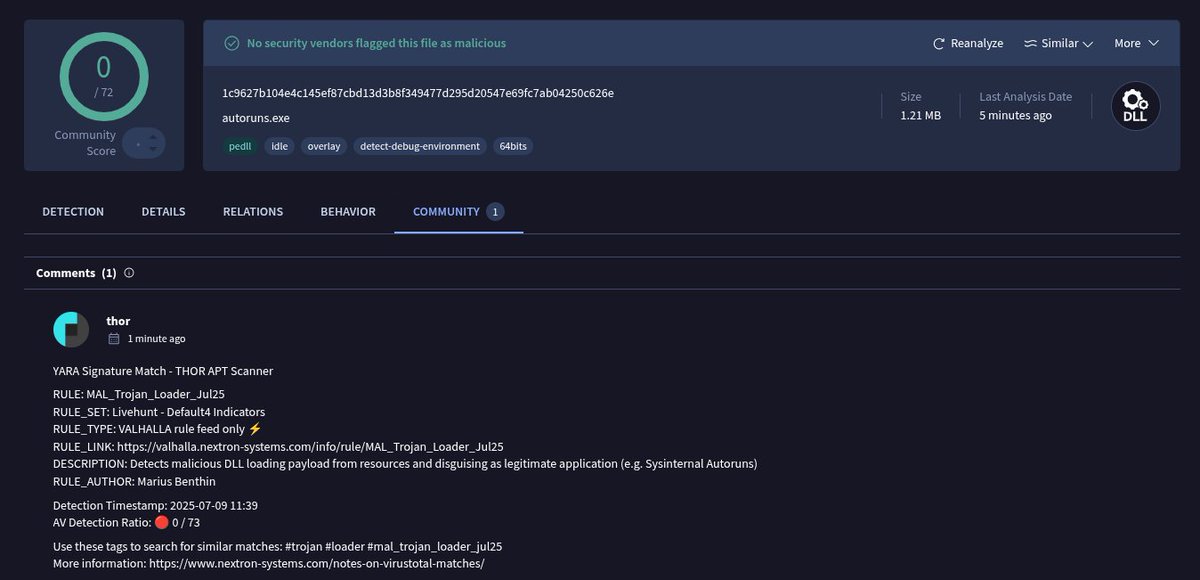Click the 'RULE_AUTHOR: Marius Benthin' line
The height and width of the screenshot is (580, 1200).
(x=134, y=481)
